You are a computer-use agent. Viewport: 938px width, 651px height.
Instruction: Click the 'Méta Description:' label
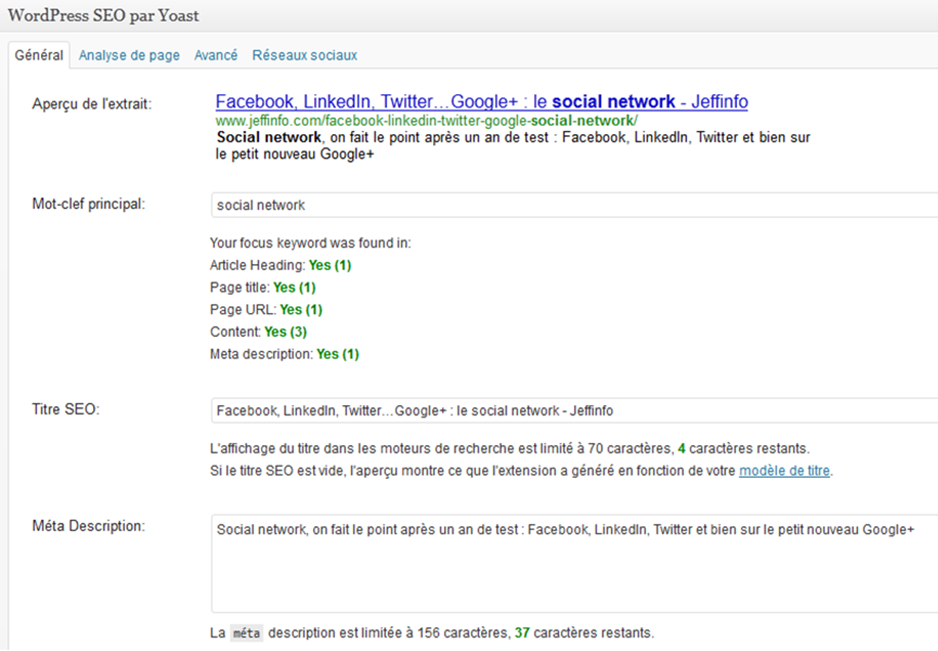pos(89,526)
